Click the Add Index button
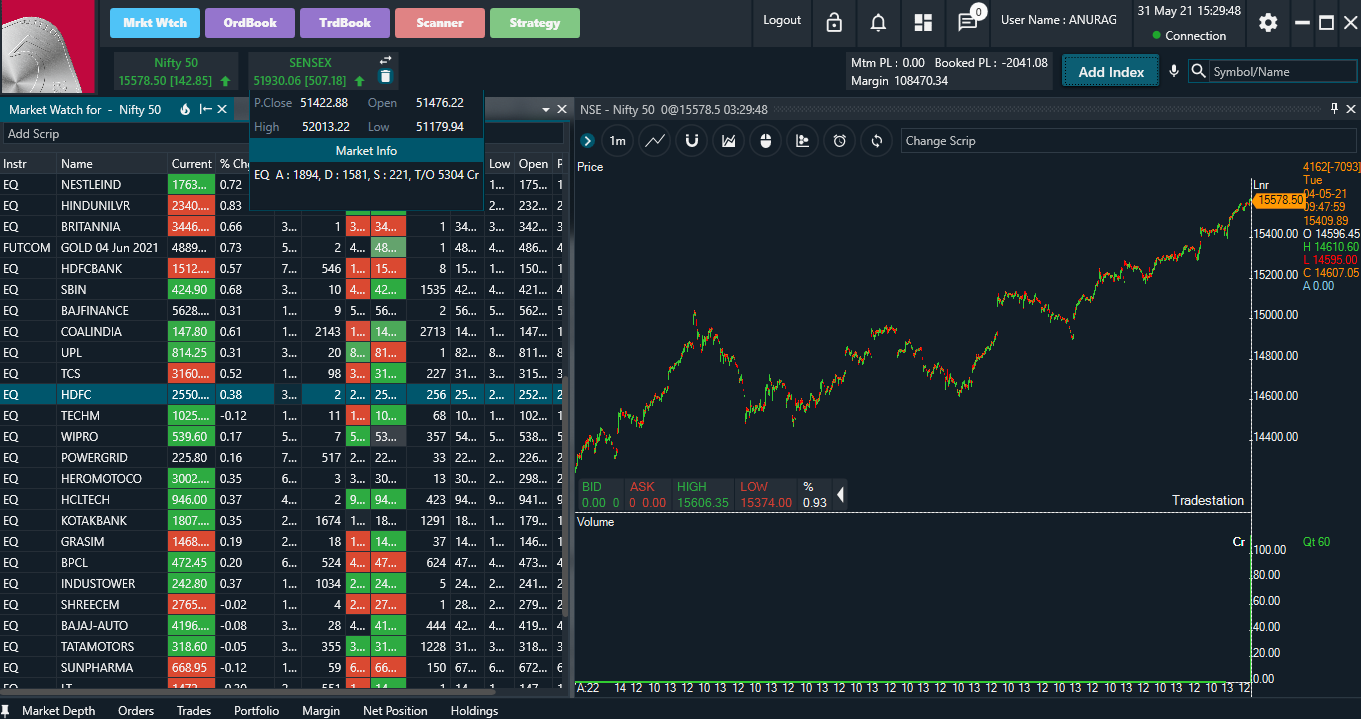1361x719 pixels. 1111,71
